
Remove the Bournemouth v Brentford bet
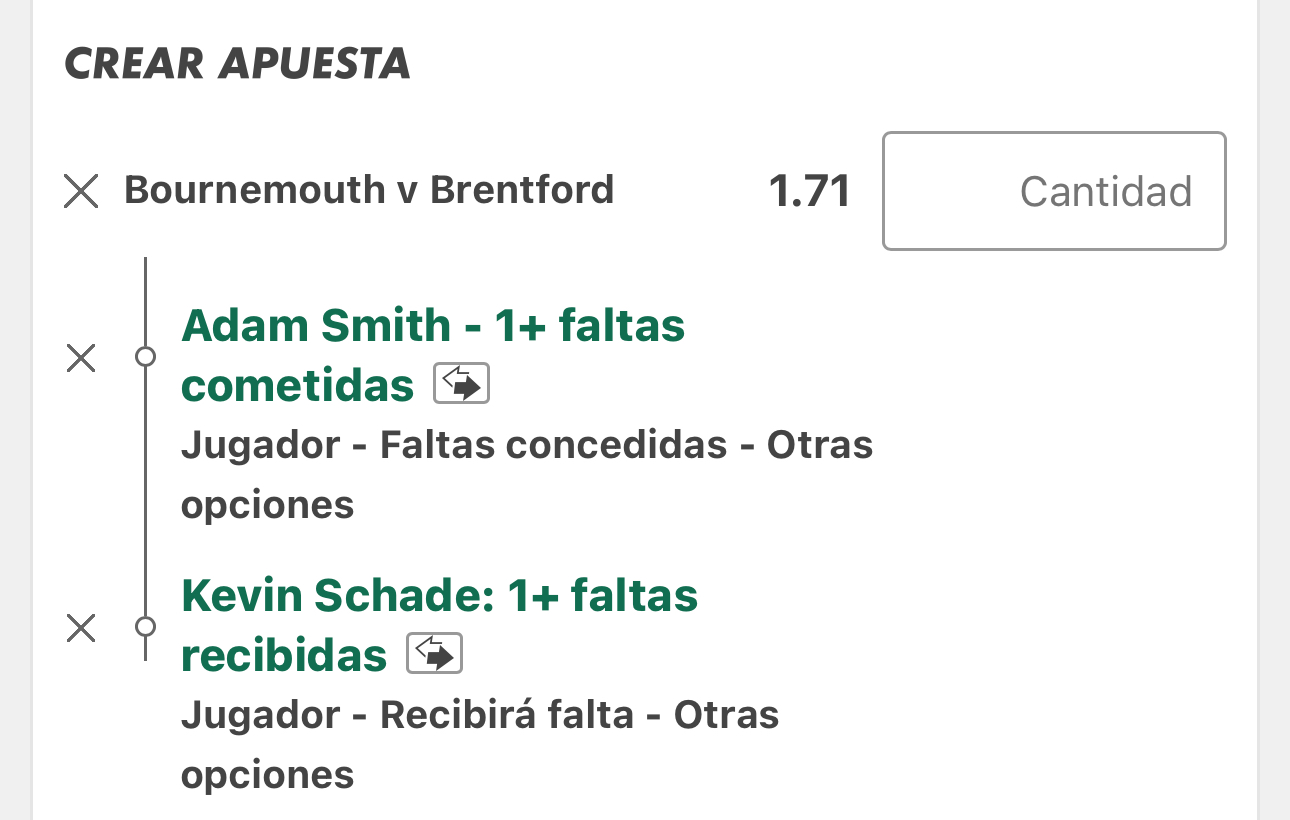point(81,191)
